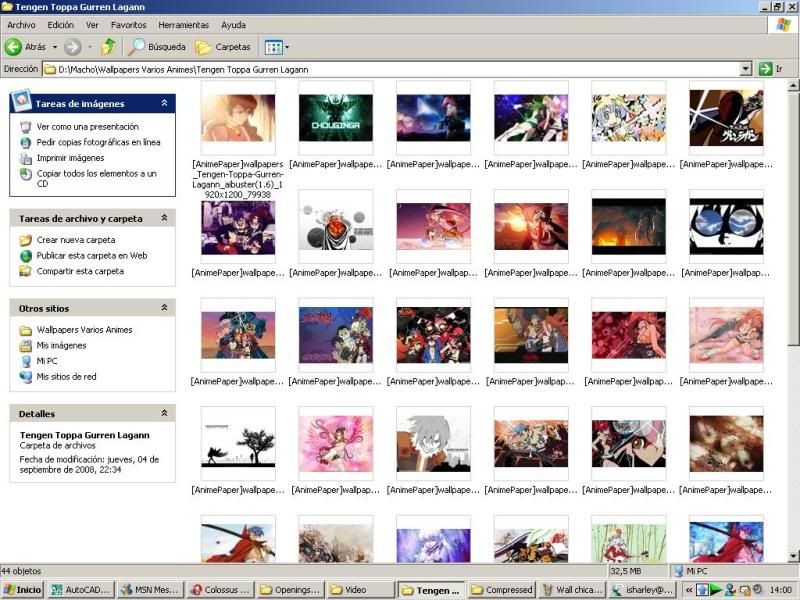Switch to the AutoCAD taskbar button
800x600 pixels.
(x=81, y=590)
